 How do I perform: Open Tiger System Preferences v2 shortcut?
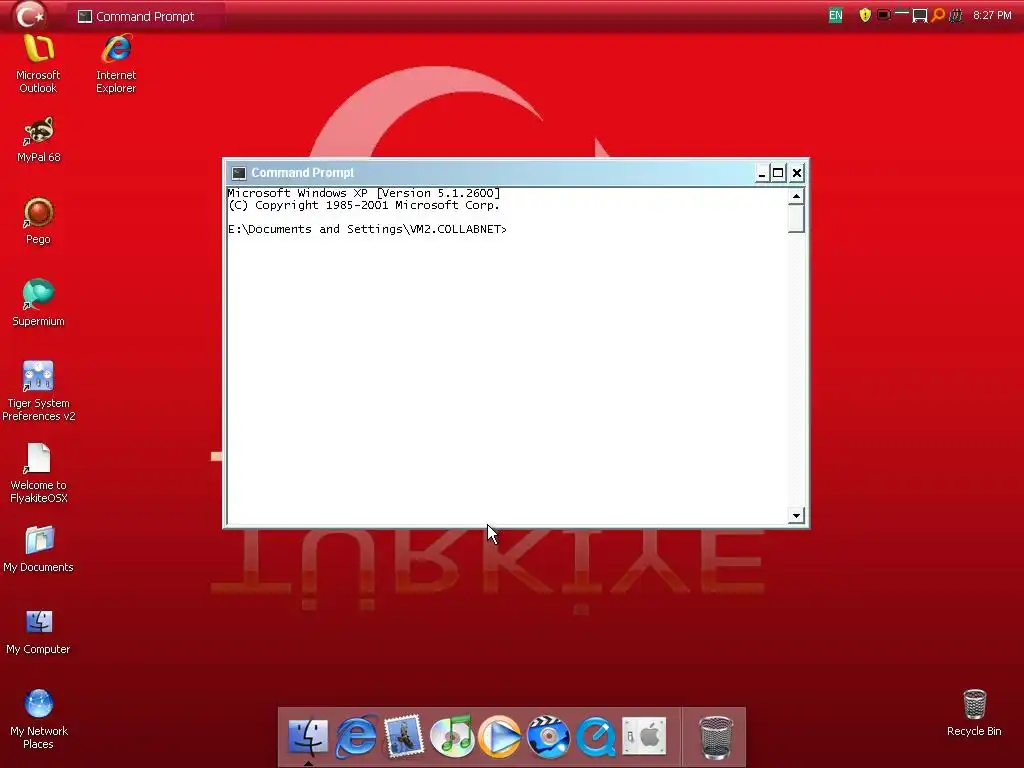click(39, 391)
